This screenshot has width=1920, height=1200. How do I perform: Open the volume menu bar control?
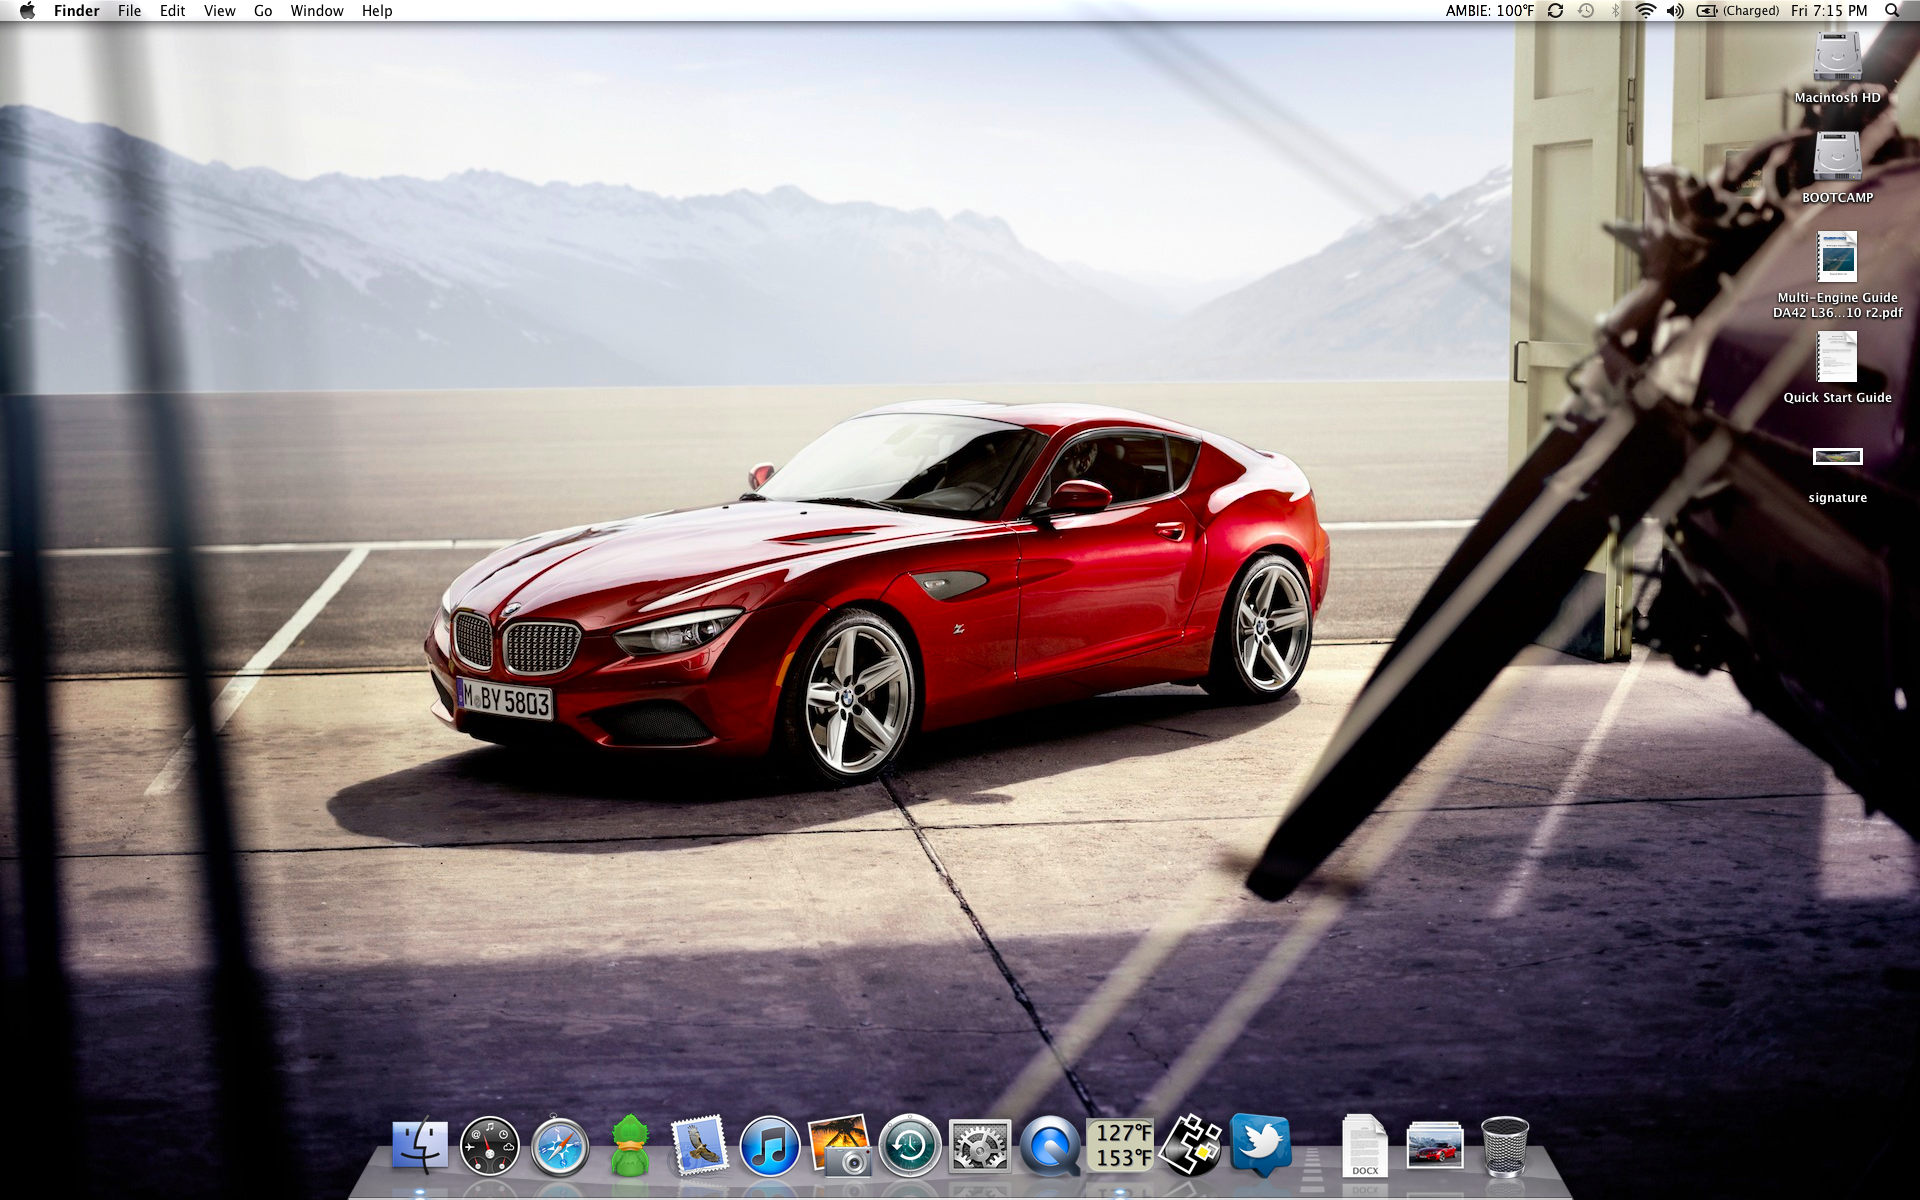tap(1675, 11)
